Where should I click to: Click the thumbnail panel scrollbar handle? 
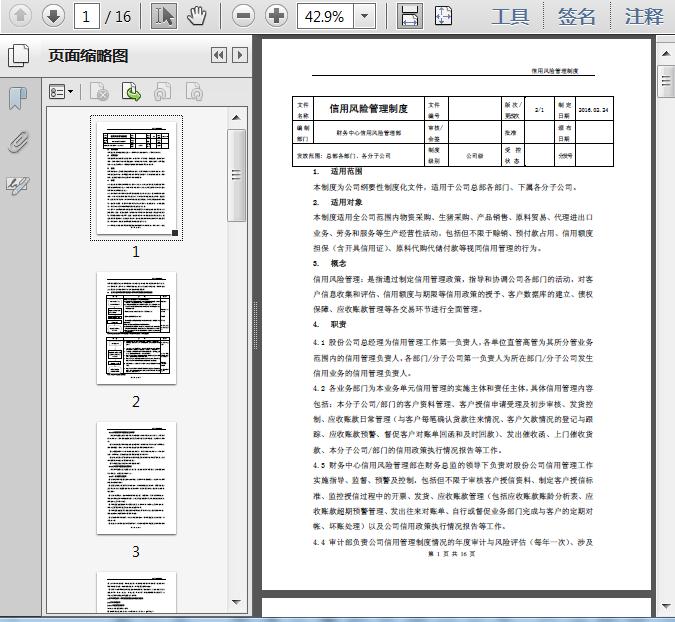coord(236,175)
